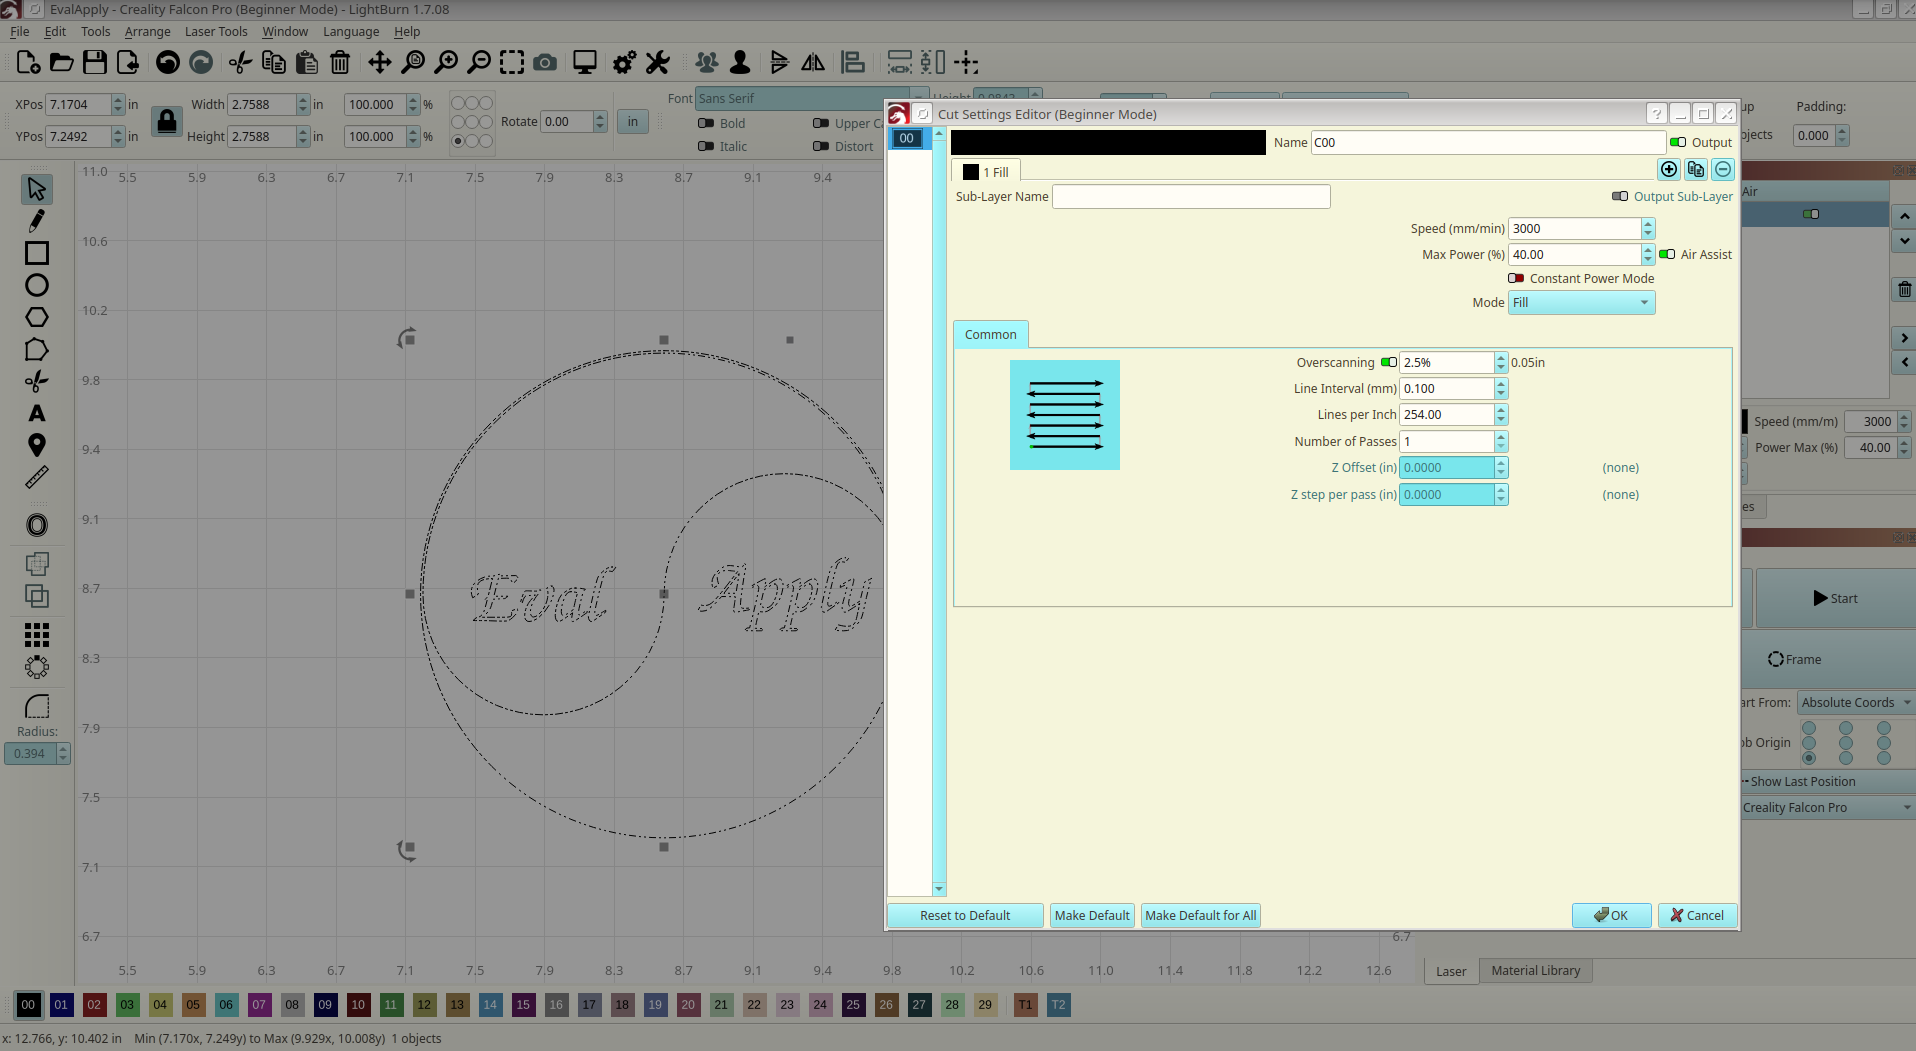The width and height of the screenshot is (1916, 1051).
Task: Click the Make Default for All button
Action: [1200, 916]
